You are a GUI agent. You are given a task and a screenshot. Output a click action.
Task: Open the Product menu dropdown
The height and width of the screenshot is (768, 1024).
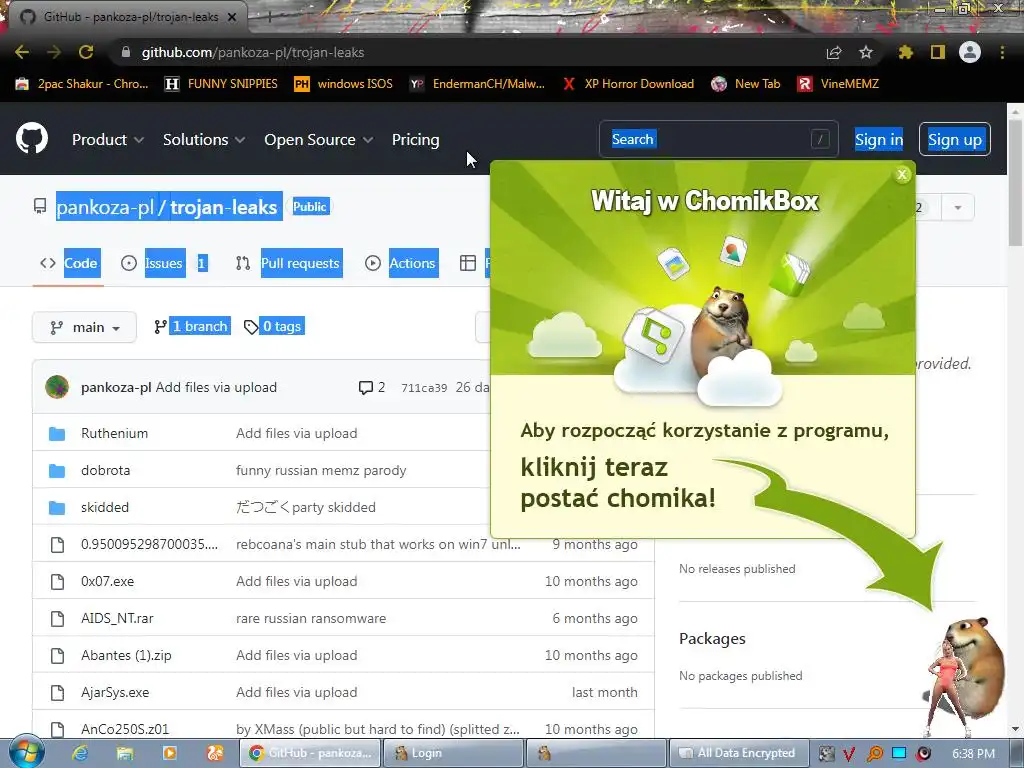point(108,140)
